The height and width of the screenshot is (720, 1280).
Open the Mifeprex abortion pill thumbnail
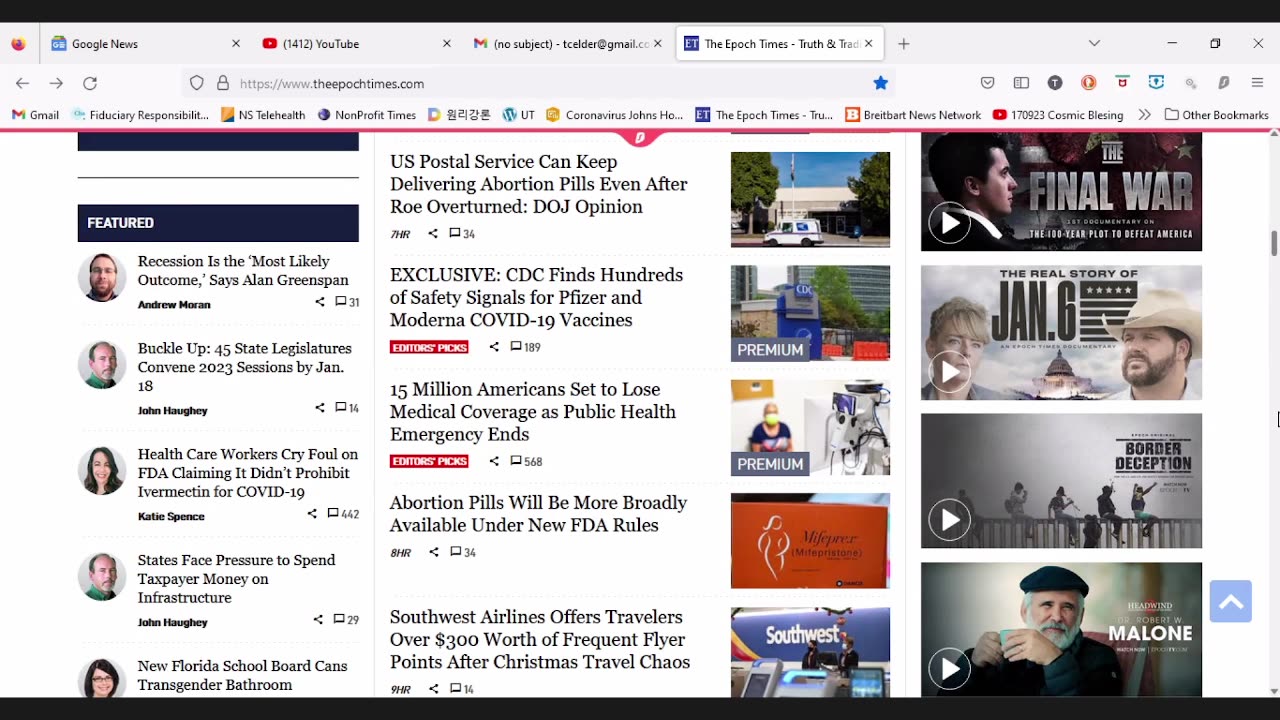[x=810, y=541]
